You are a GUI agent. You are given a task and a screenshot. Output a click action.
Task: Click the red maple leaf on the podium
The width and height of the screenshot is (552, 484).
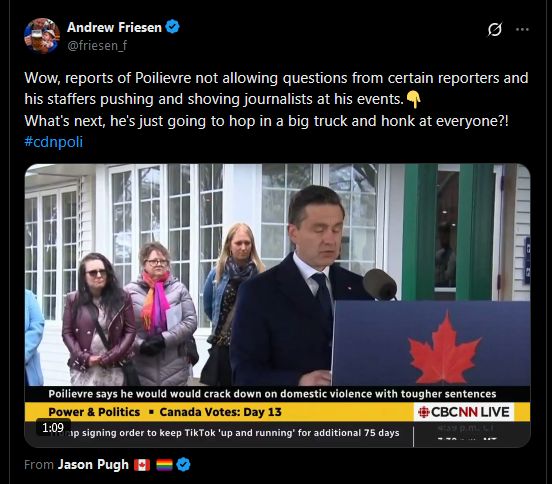pos(445,348)
